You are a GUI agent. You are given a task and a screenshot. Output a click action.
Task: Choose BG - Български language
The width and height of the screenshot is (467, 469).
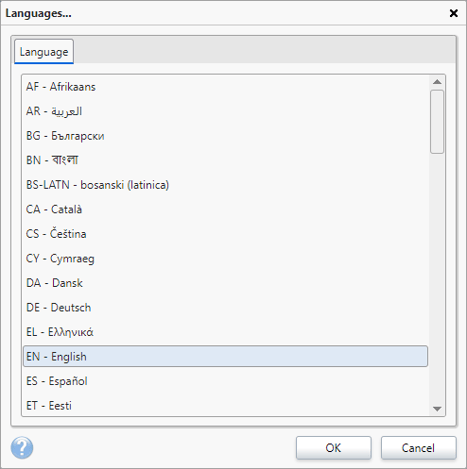pyautogui.click(x=225, y=136)
